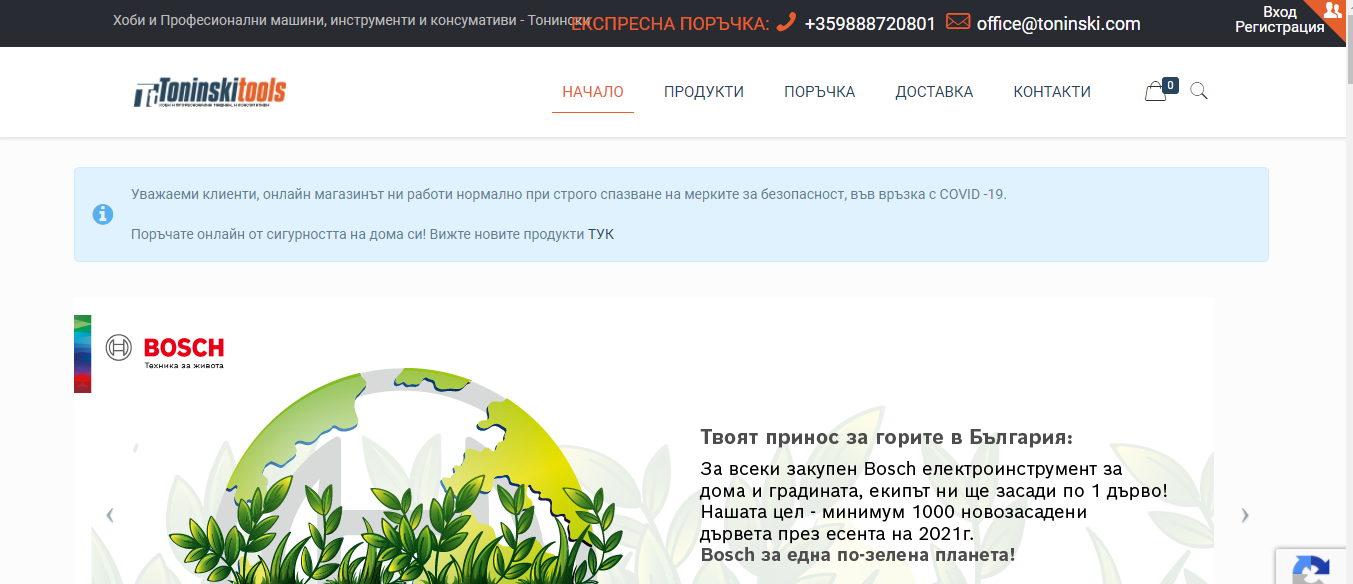1353x584 pixels.
Task: Open the НАЧАЛО menu item
Action: (593, 92)
